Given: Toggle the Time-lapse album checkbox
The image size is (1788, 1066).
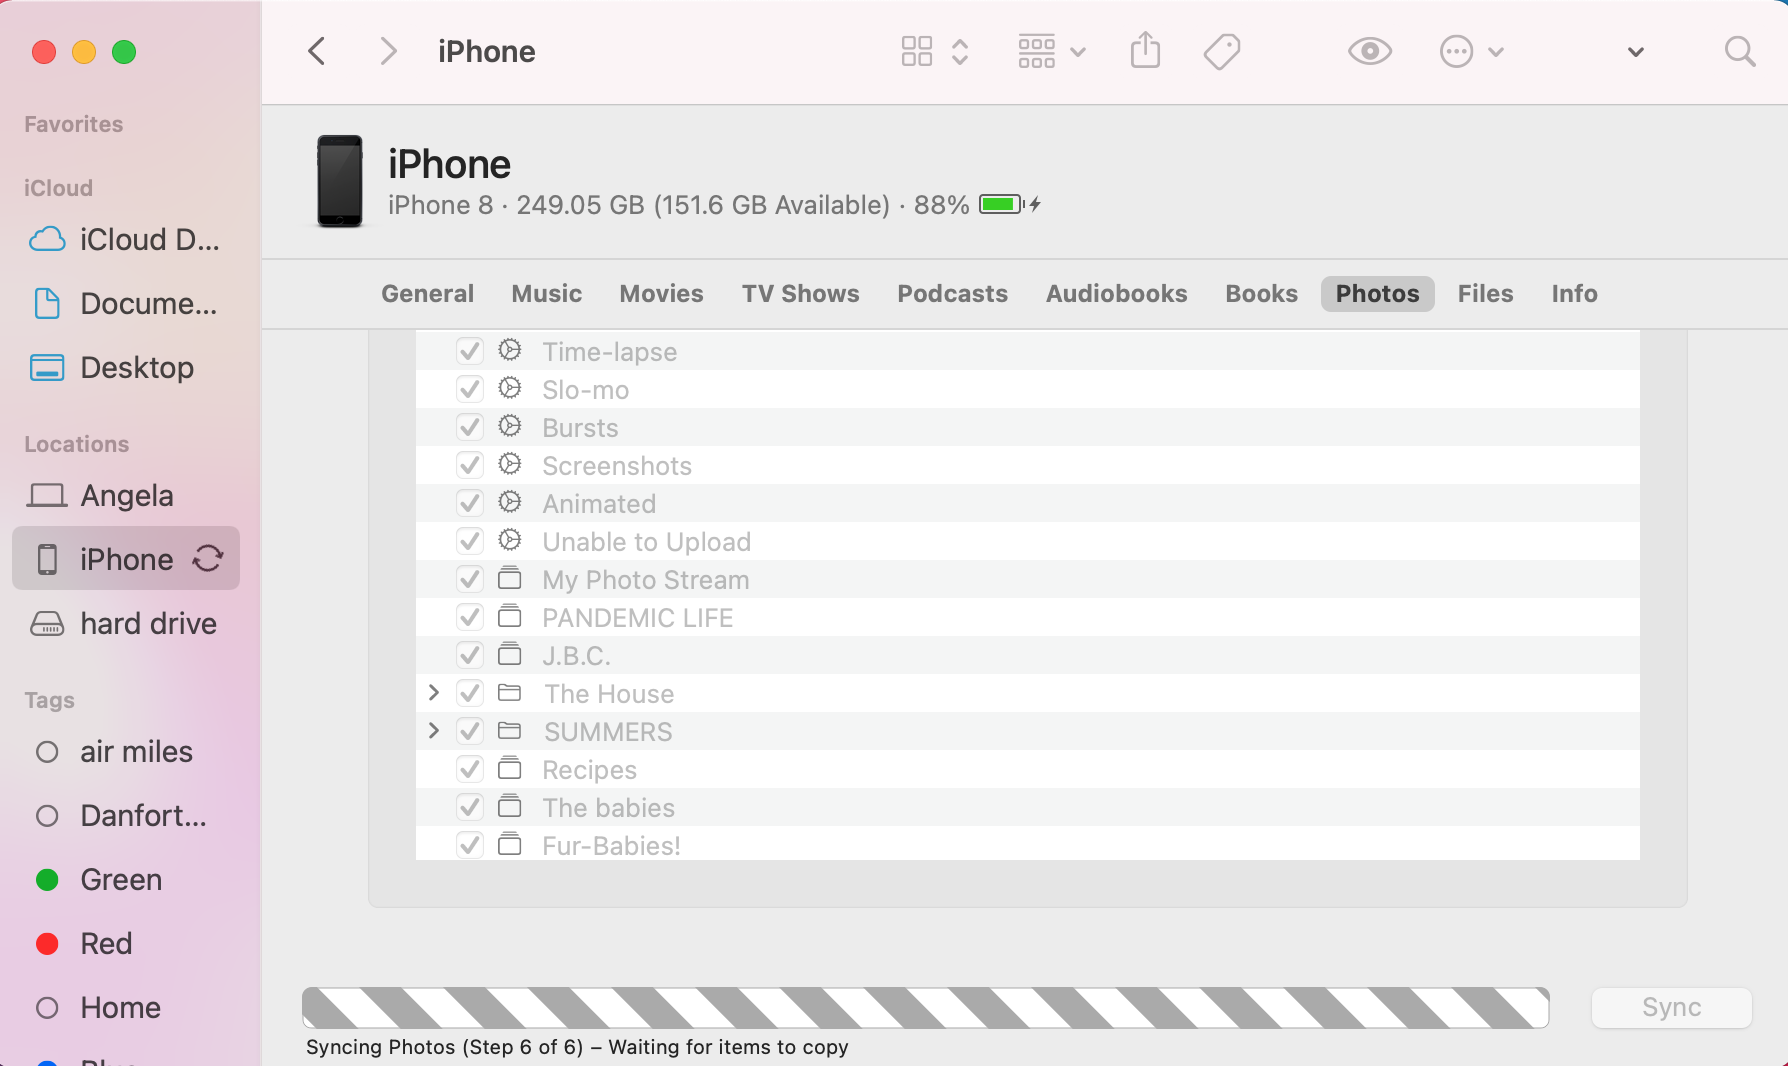Looking at the screenshot, I should point(470,351).
